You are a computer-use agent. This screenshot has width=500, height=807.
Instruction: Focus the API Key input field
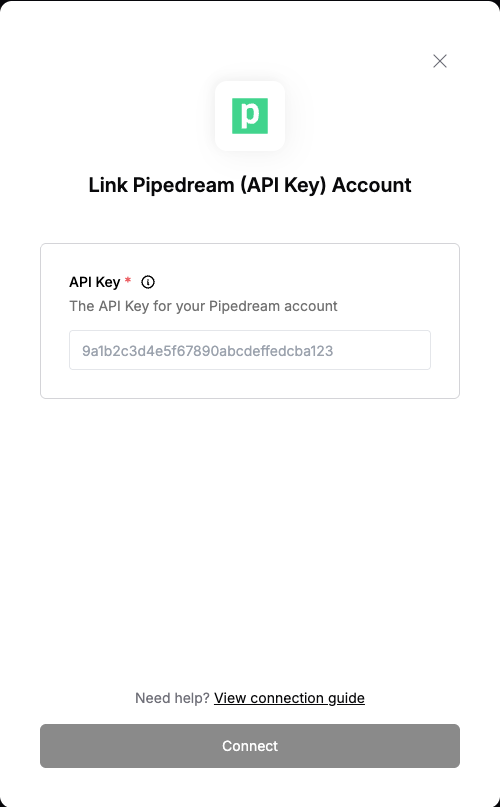point(250,350)
